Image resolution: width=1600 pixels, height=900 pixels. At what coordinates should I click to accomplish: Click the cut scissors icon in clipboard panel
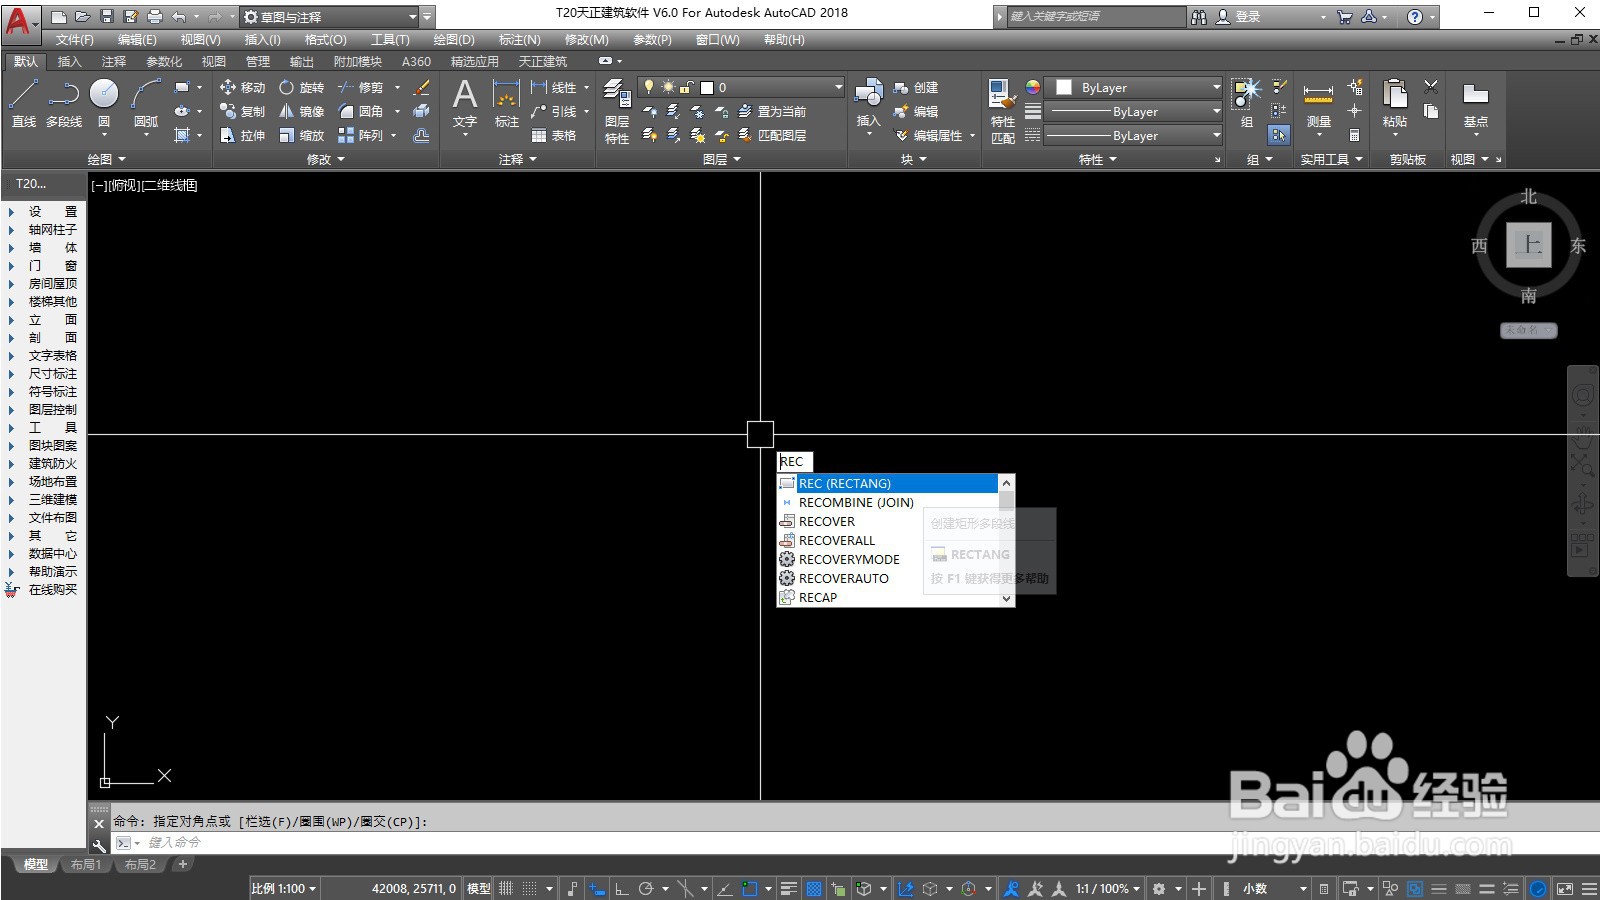[1431, 88]
